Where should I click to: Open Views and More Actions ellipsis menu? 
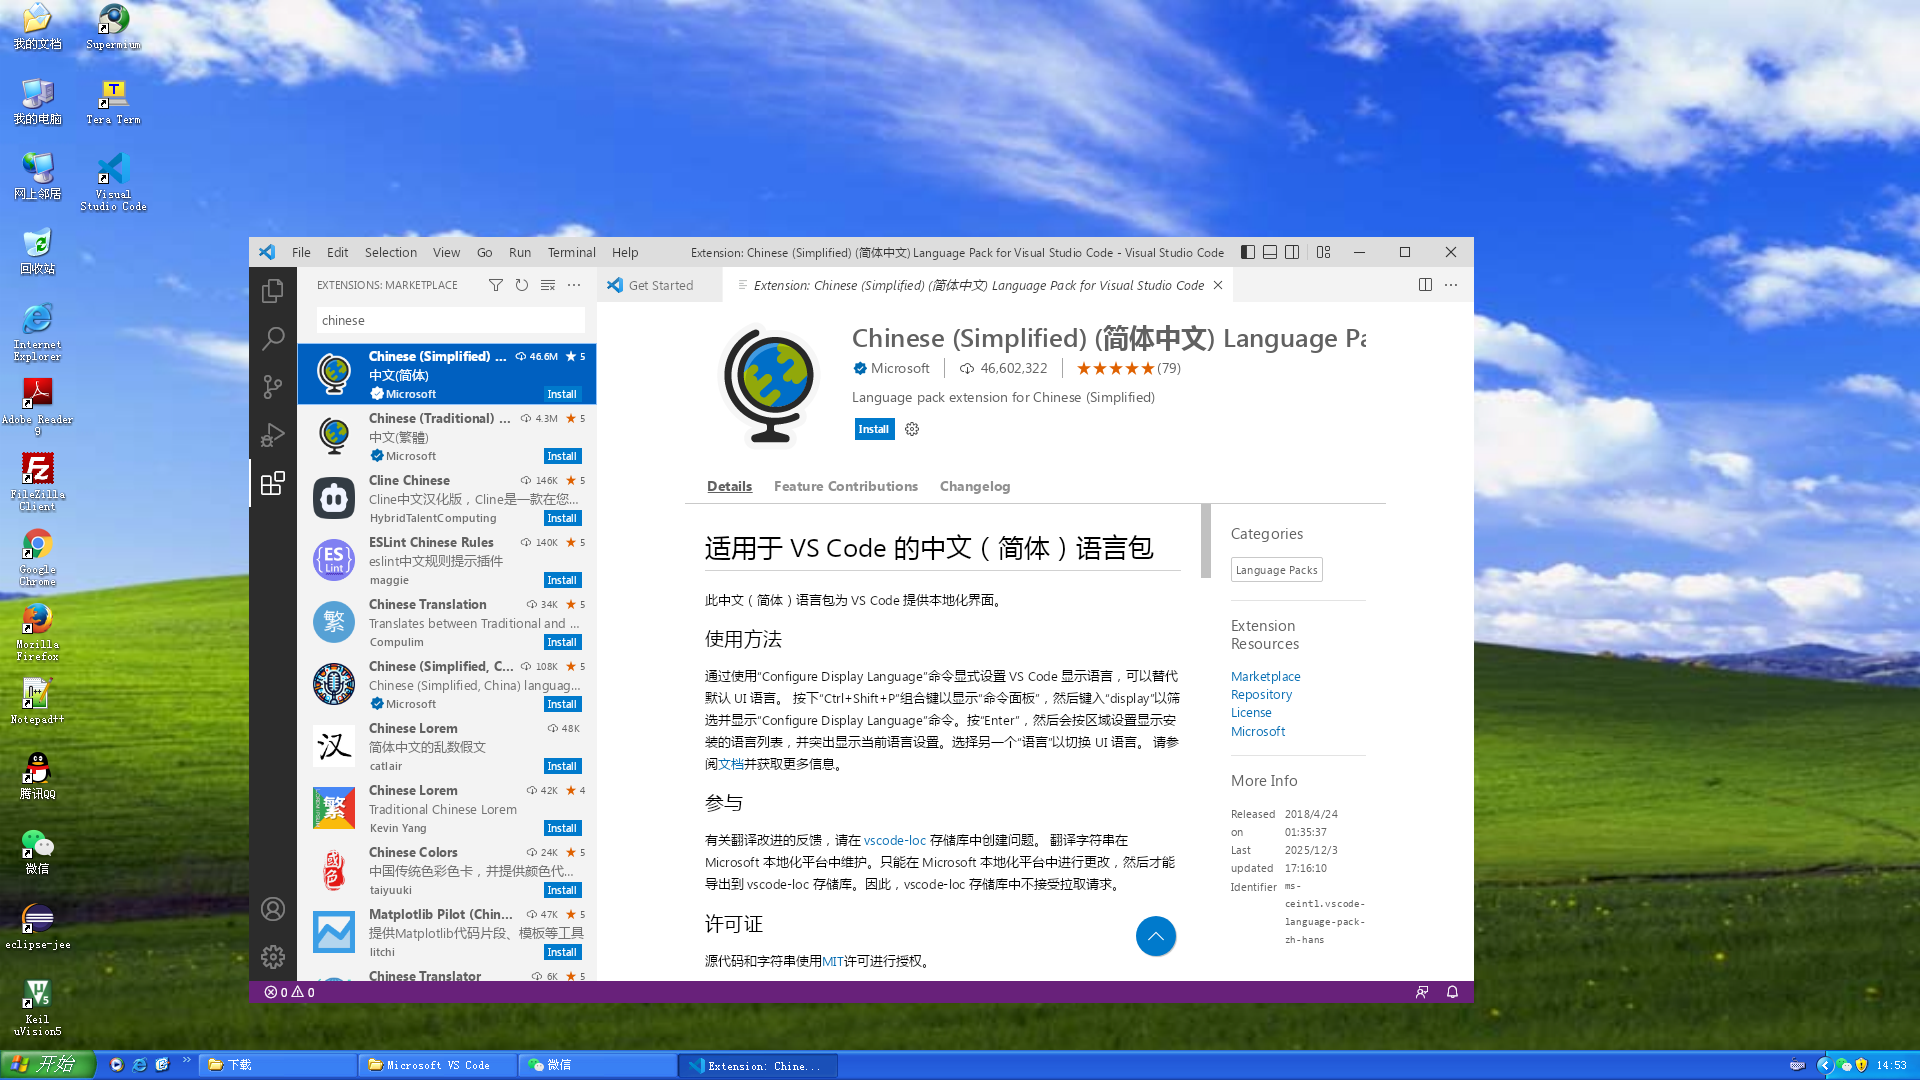click(574, 285)
